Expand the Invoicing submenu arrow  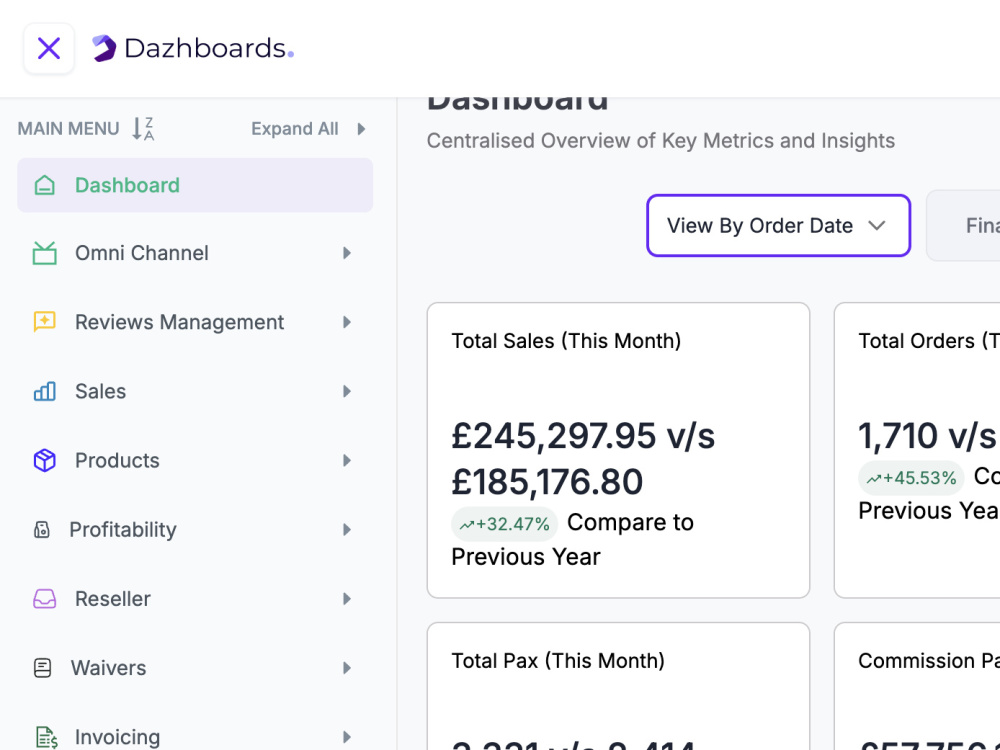pos(347,737)
